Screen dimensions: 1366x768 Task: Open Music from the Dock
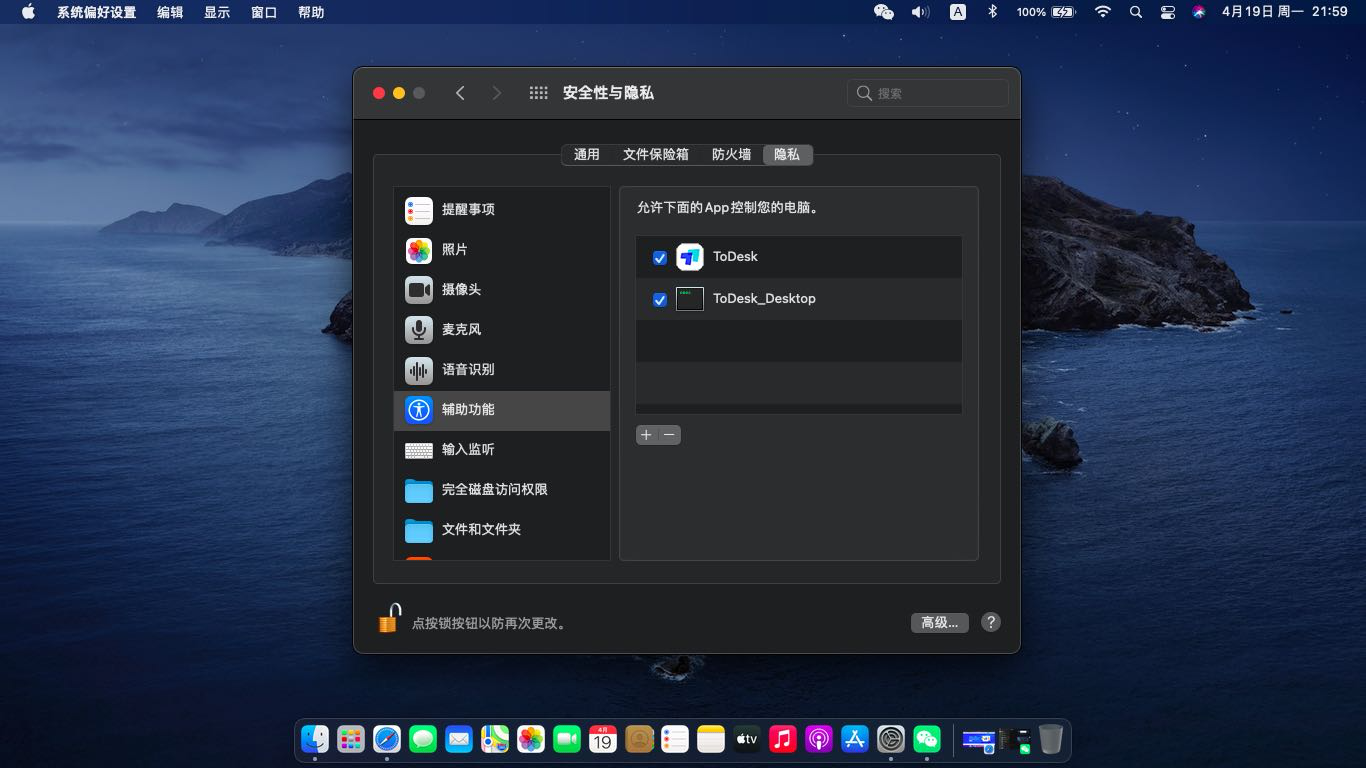tap(783, 739)
